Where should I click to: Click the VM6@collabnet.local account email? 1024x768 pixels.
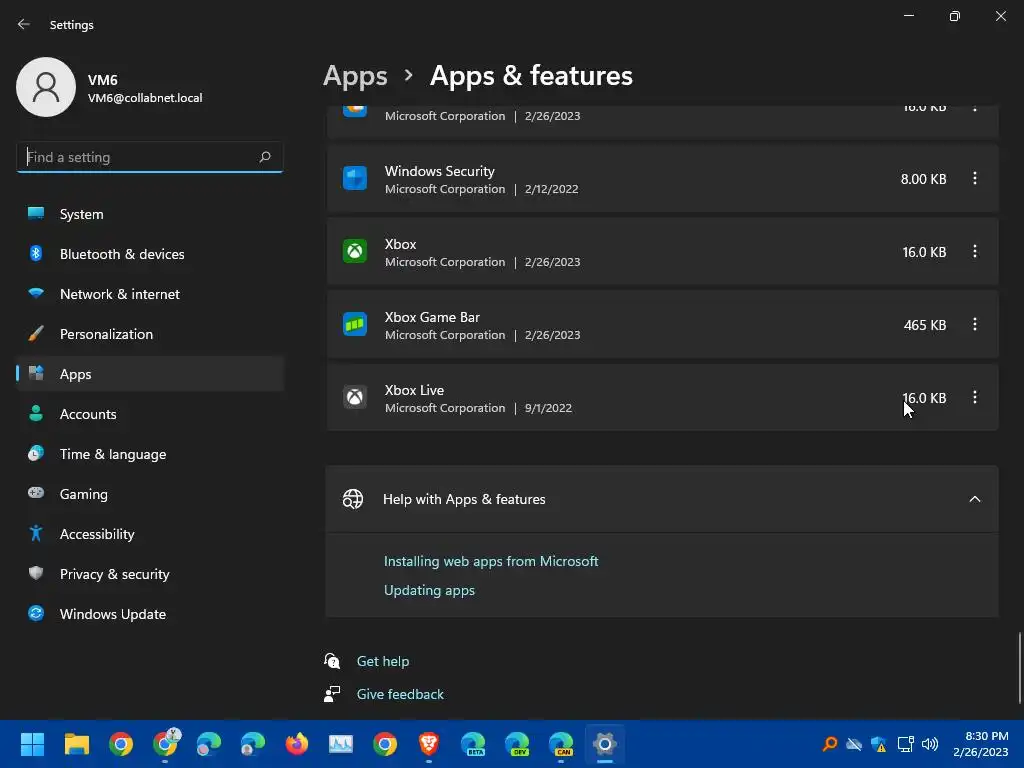pyautogui.click(x=145, y=98)
